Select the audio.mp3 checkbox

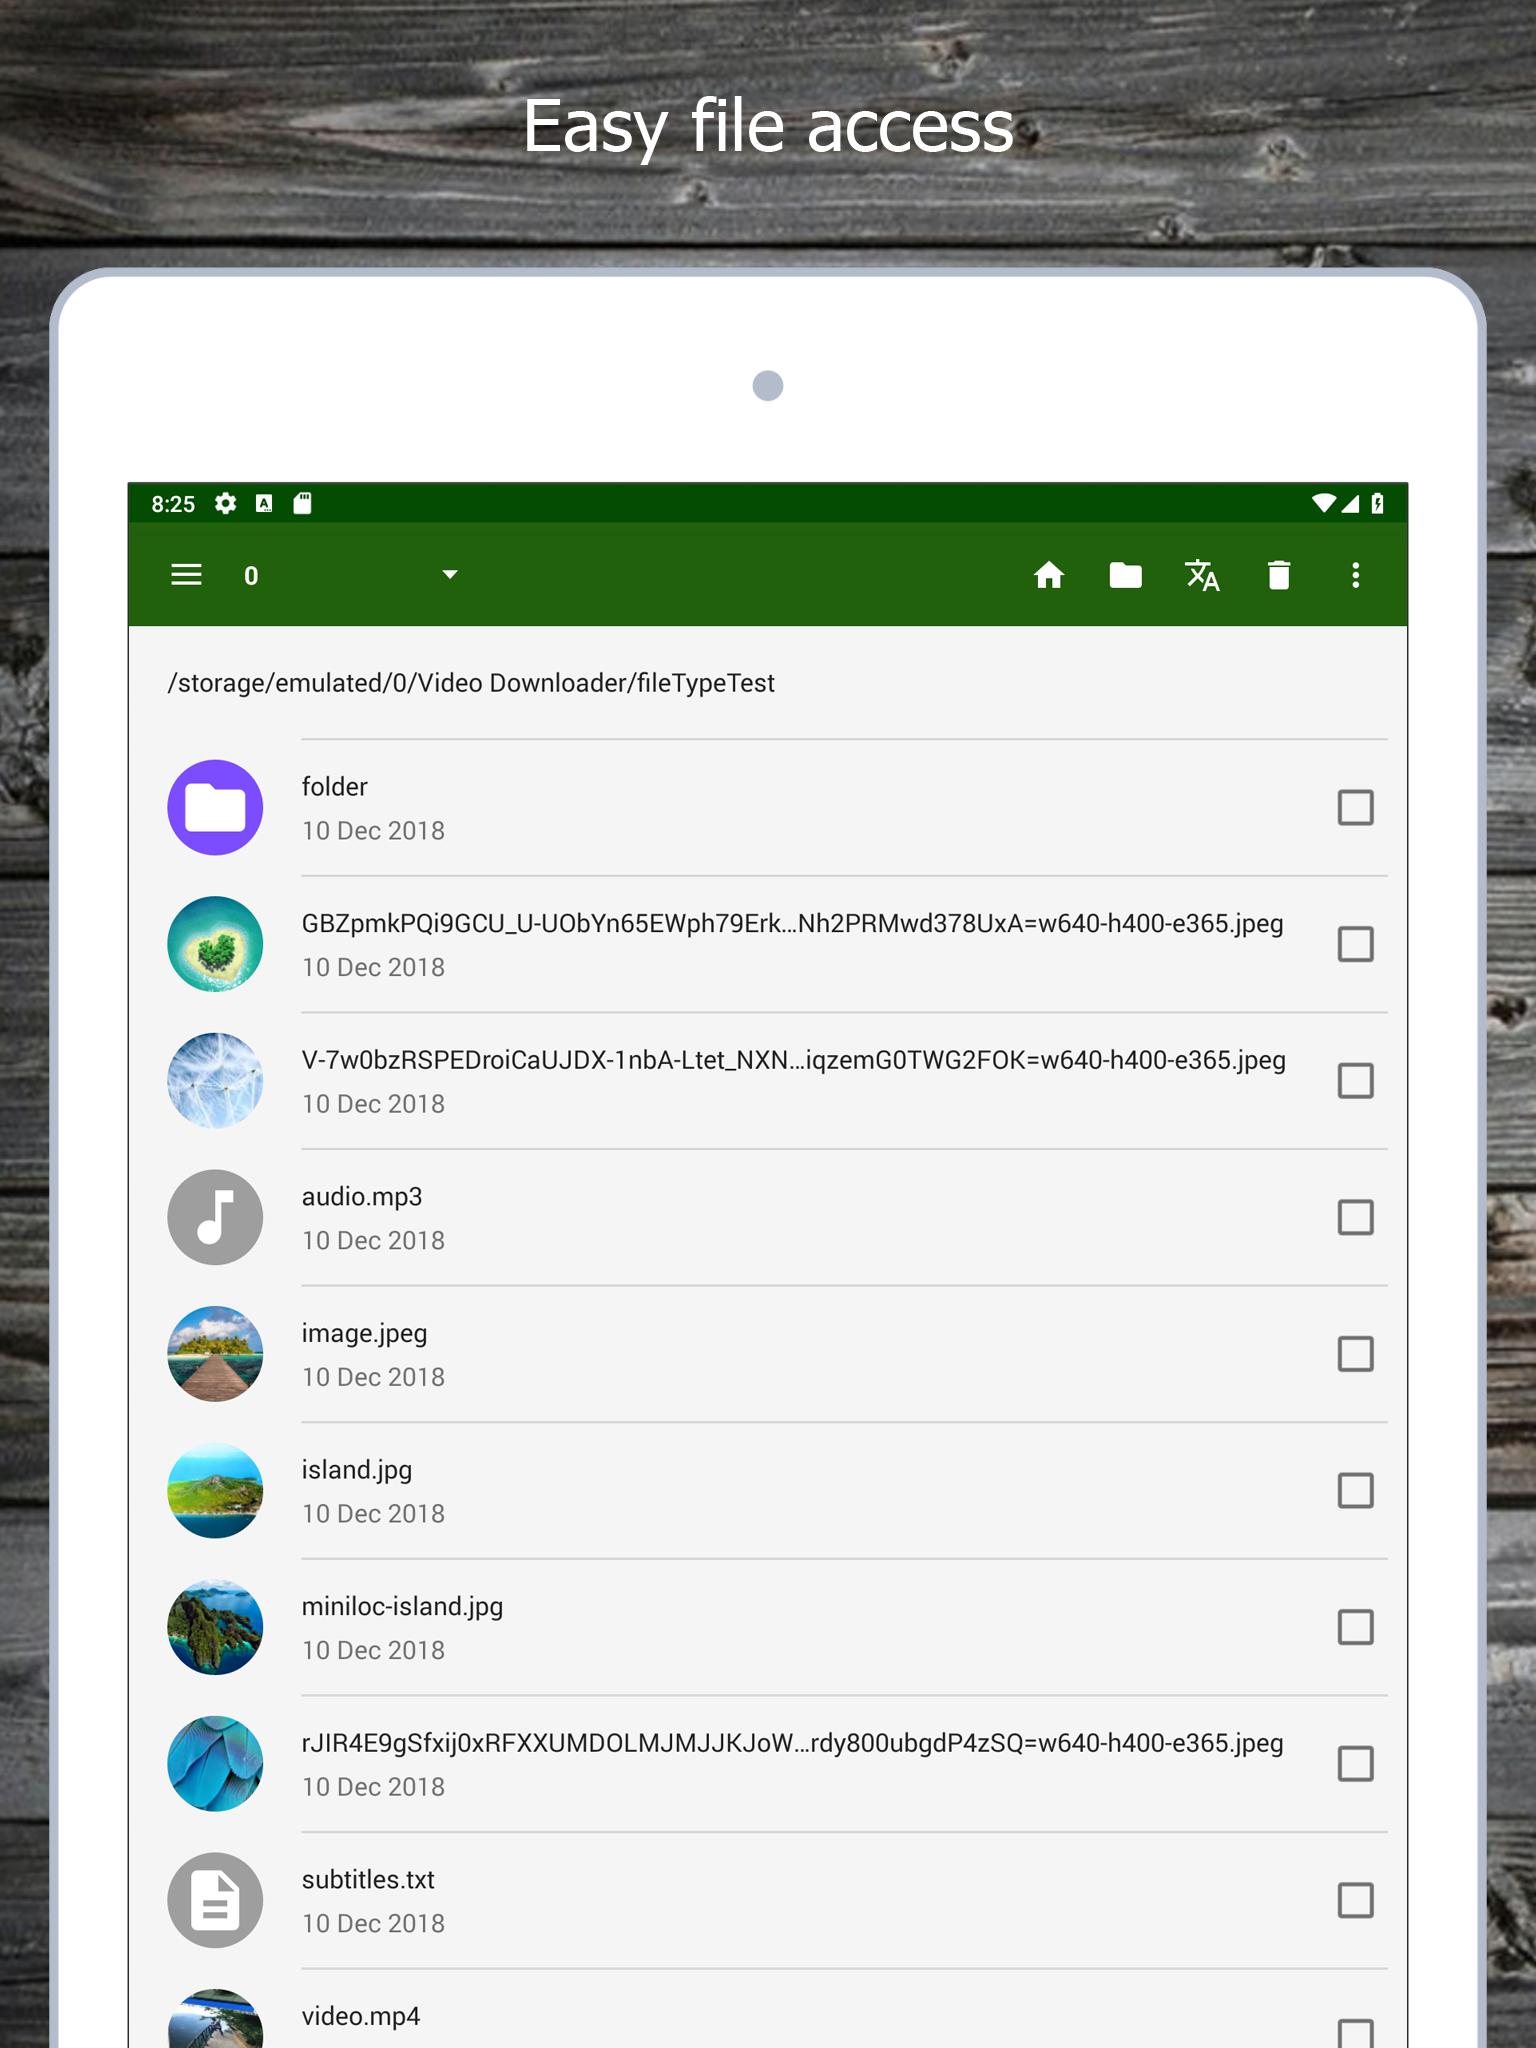(x=1355, y=1217)
